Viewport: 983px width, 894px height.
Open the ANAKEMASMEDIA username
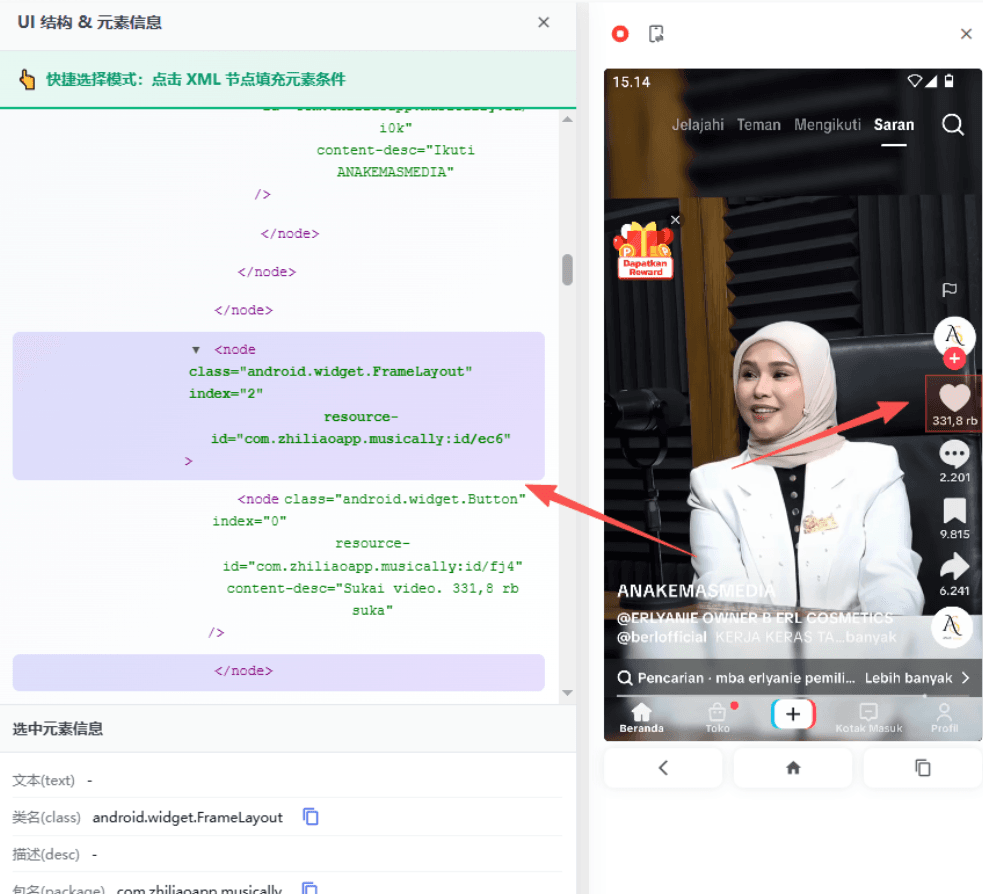[x=696, y=591]
